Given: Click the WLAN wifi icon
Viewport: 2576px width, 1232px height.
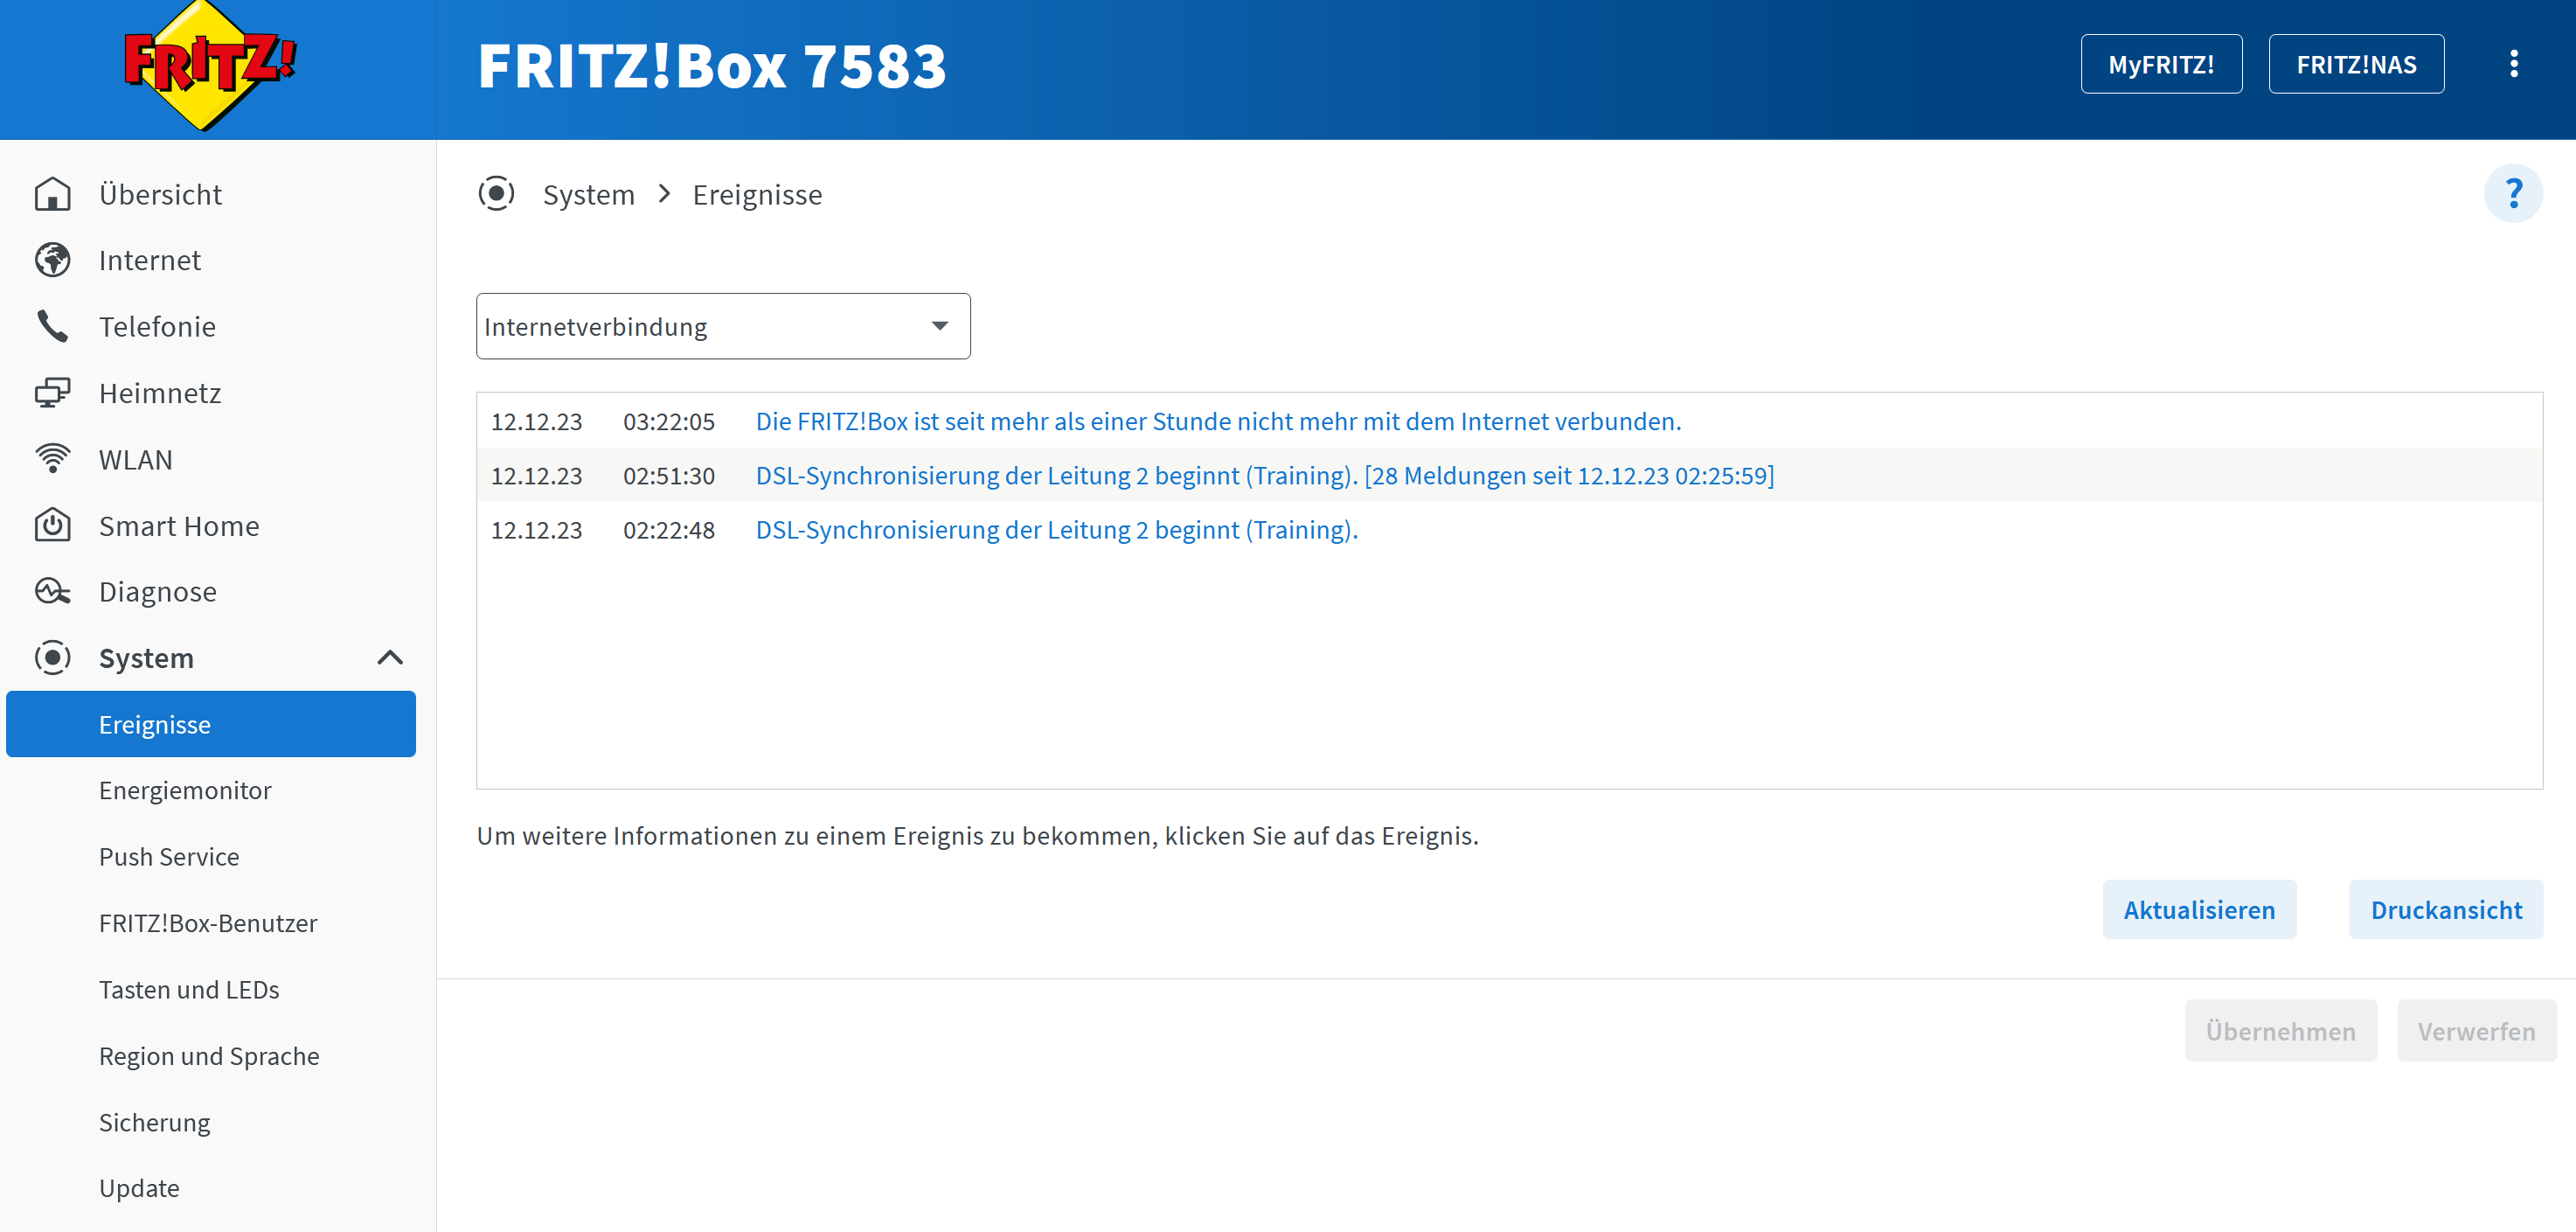Looking at the screenshot, I should click(52, 459).
